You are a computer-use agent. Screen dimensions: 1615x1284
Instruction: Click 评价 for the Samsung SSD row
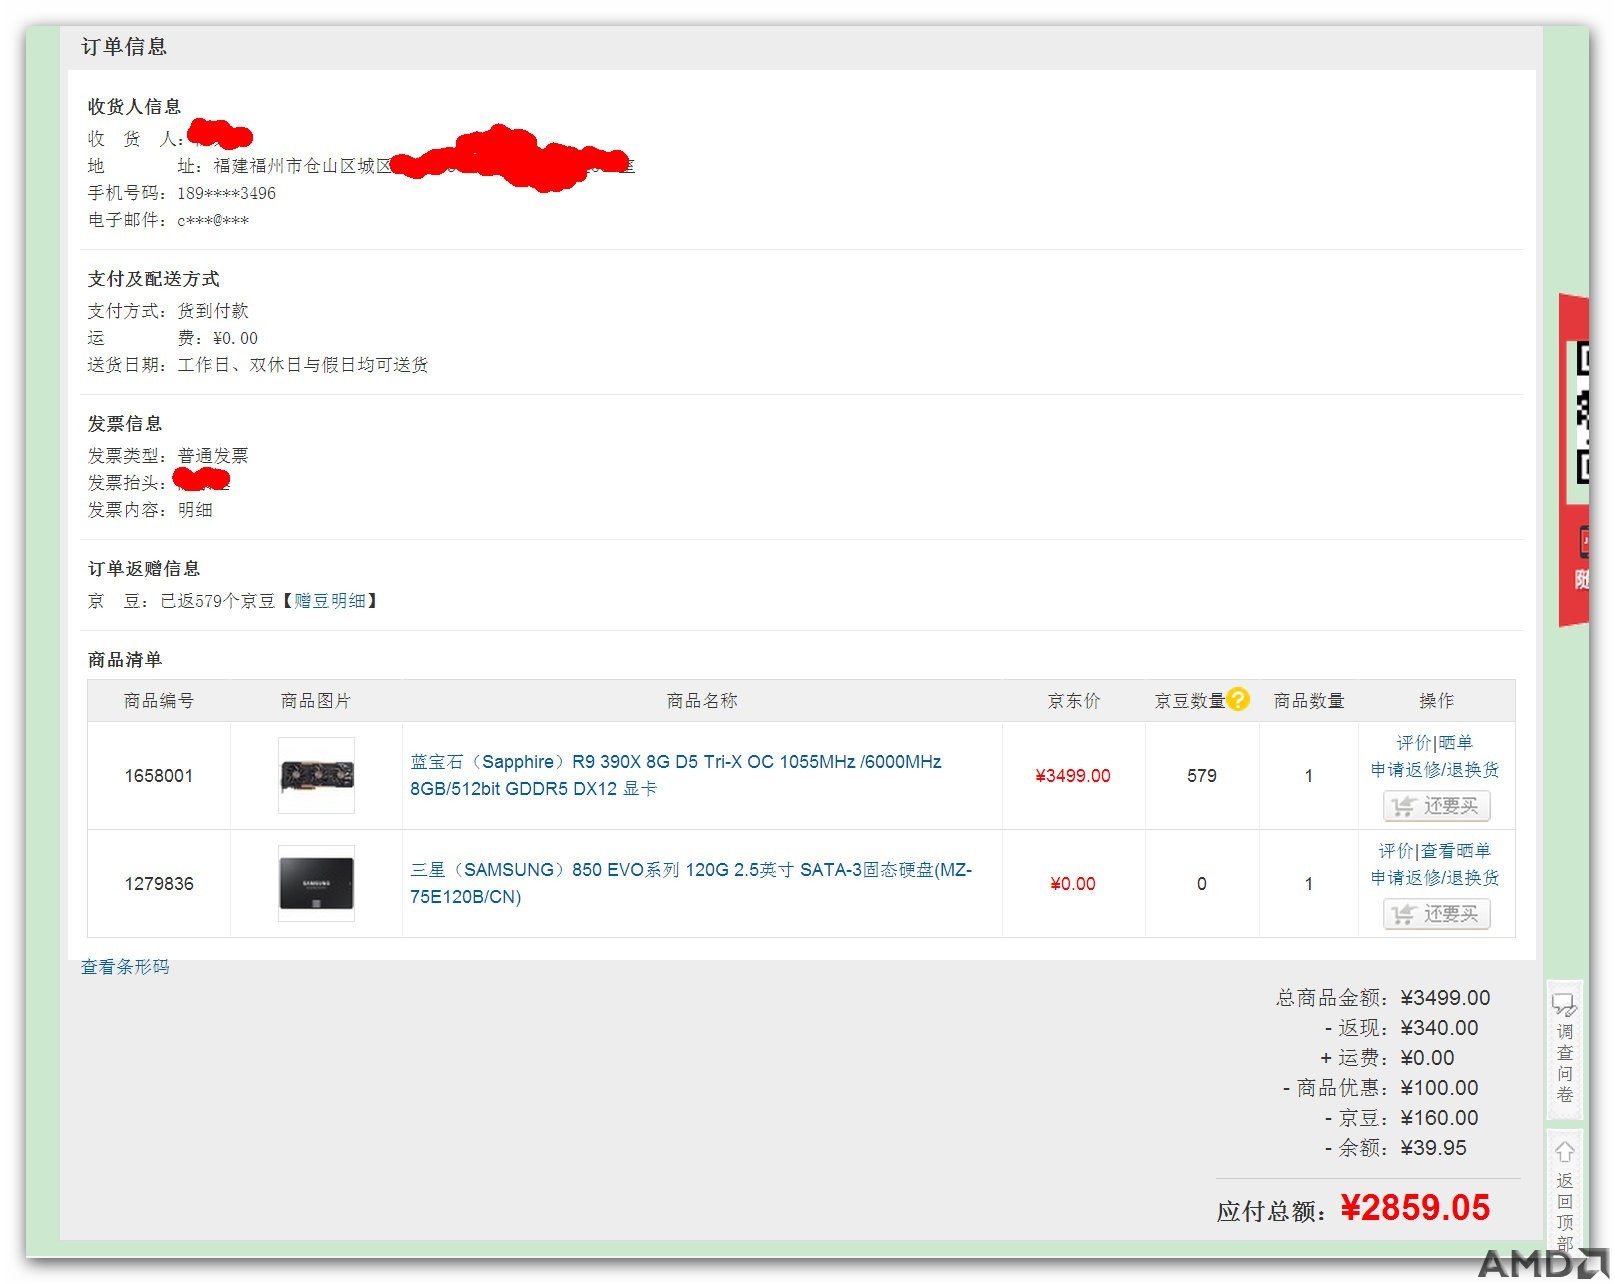pyautogui.click(x=1396, y=851)
